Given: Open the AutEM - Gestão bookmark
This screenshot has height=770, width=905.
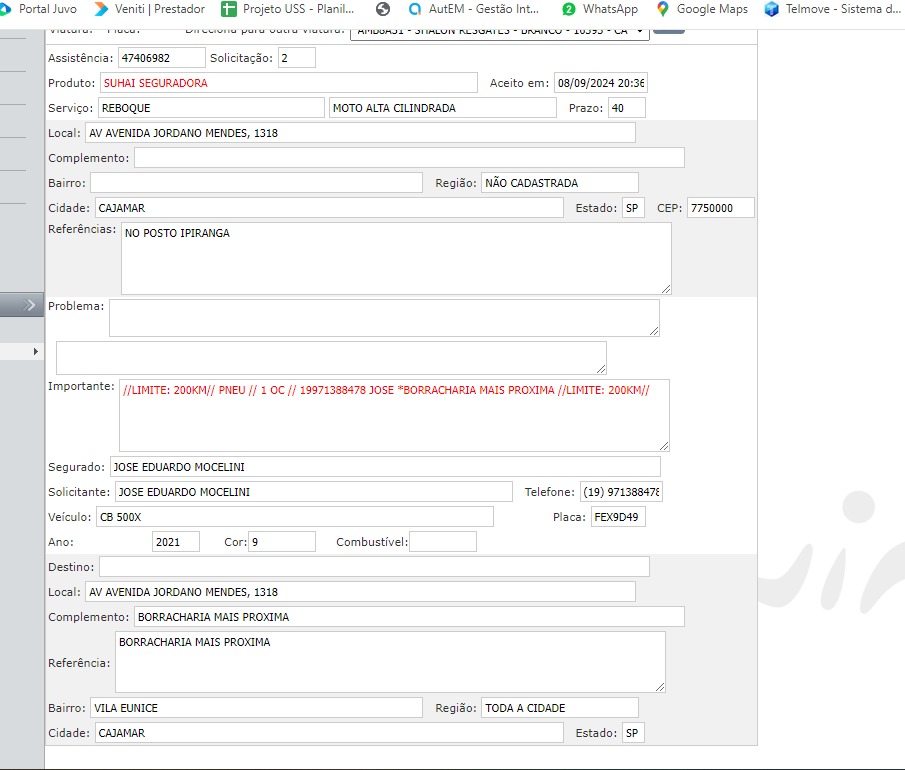Looking at the screenshot, I should [x=473, y=9].
